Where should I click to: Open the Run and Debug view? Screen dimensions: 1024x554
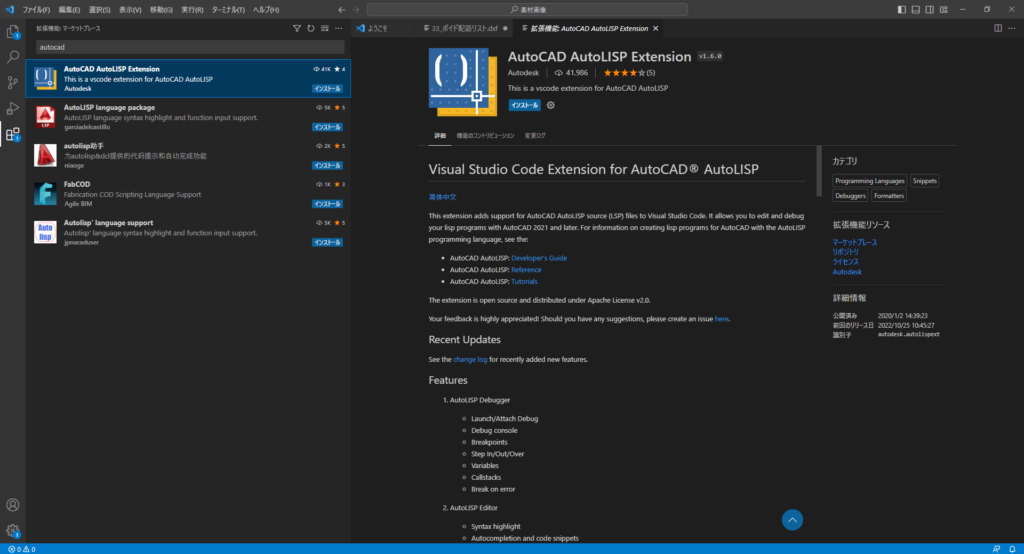[13, 108]
